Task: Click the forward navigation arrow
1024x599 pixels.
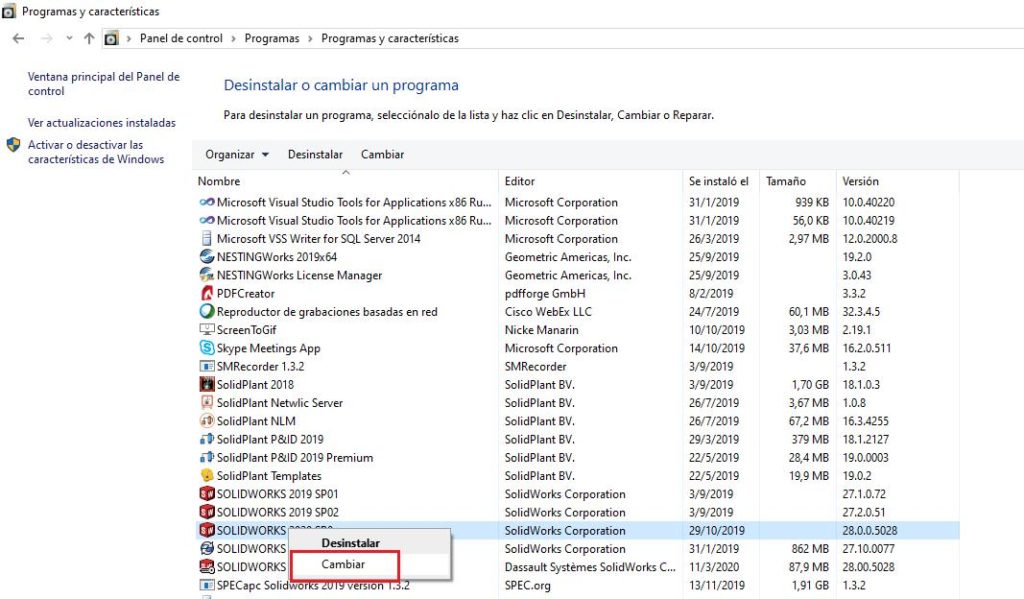Action: pyautogui.click(x=46, y=39)
